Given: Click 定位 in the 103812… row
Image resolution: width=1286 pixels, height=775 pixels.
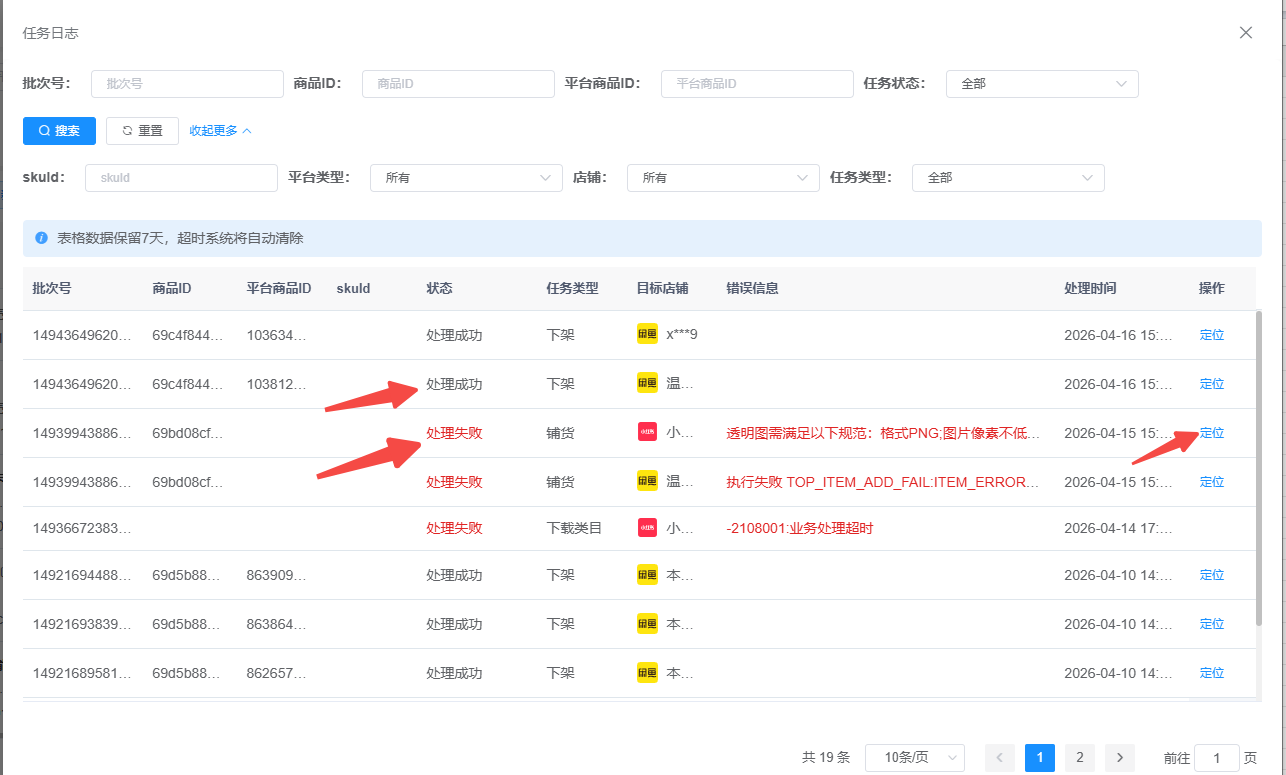Looking at the screenshot, I should click(1212, 384).
